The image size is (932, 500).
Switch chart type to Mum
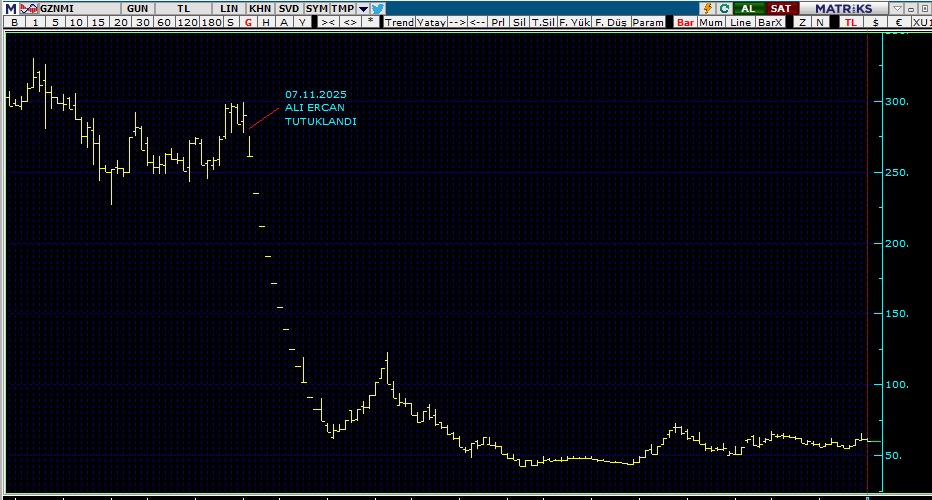pos(712,22)
